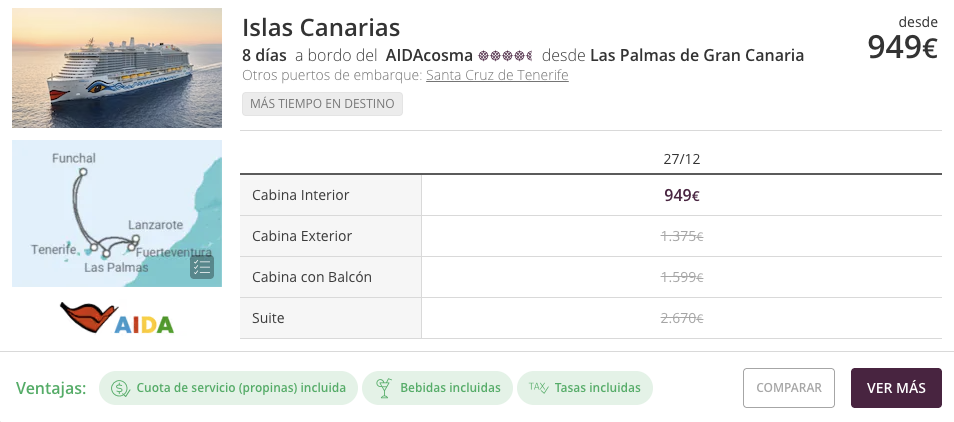Open the AIDAcosma ship photo
Screen dimensions: 954x422
tap(116, 68)
